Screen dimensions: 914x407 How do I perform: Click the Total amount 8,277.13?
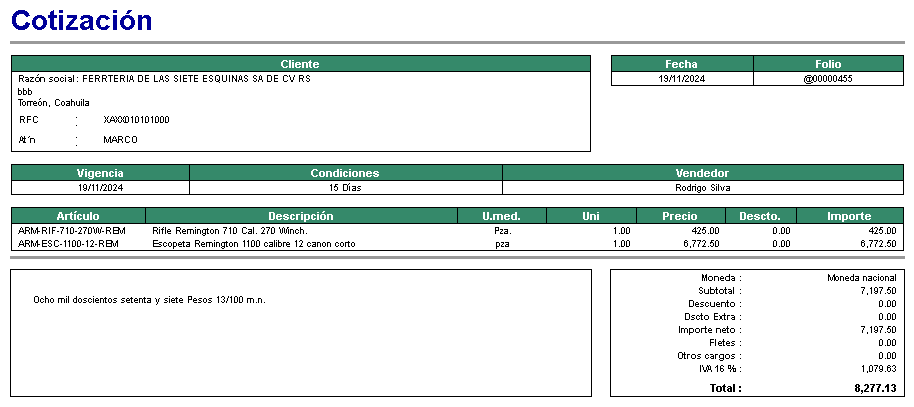[x=875, y=388]
